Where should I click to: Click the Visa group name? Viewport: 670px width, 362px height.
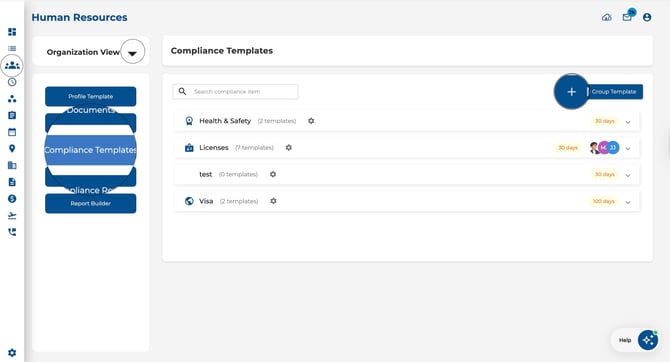[206, 201]
